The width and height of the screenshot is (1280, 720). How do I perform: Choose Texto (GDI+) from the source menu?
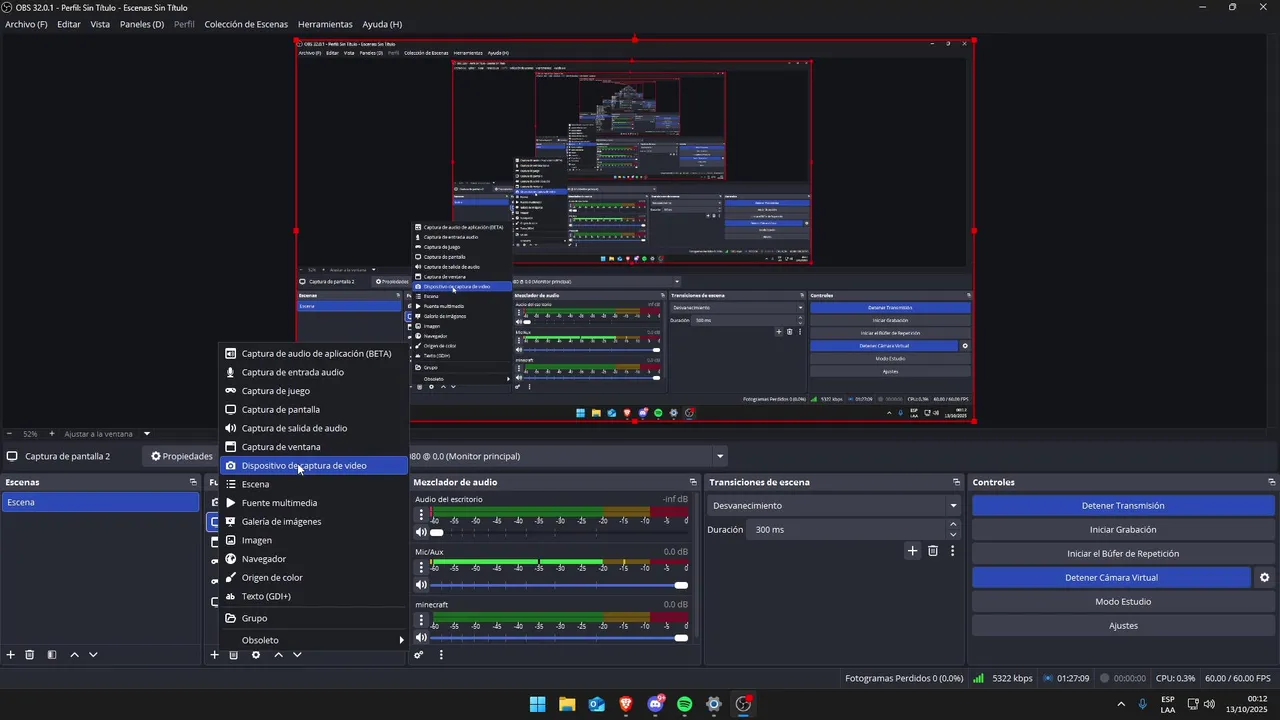[313, 596]
